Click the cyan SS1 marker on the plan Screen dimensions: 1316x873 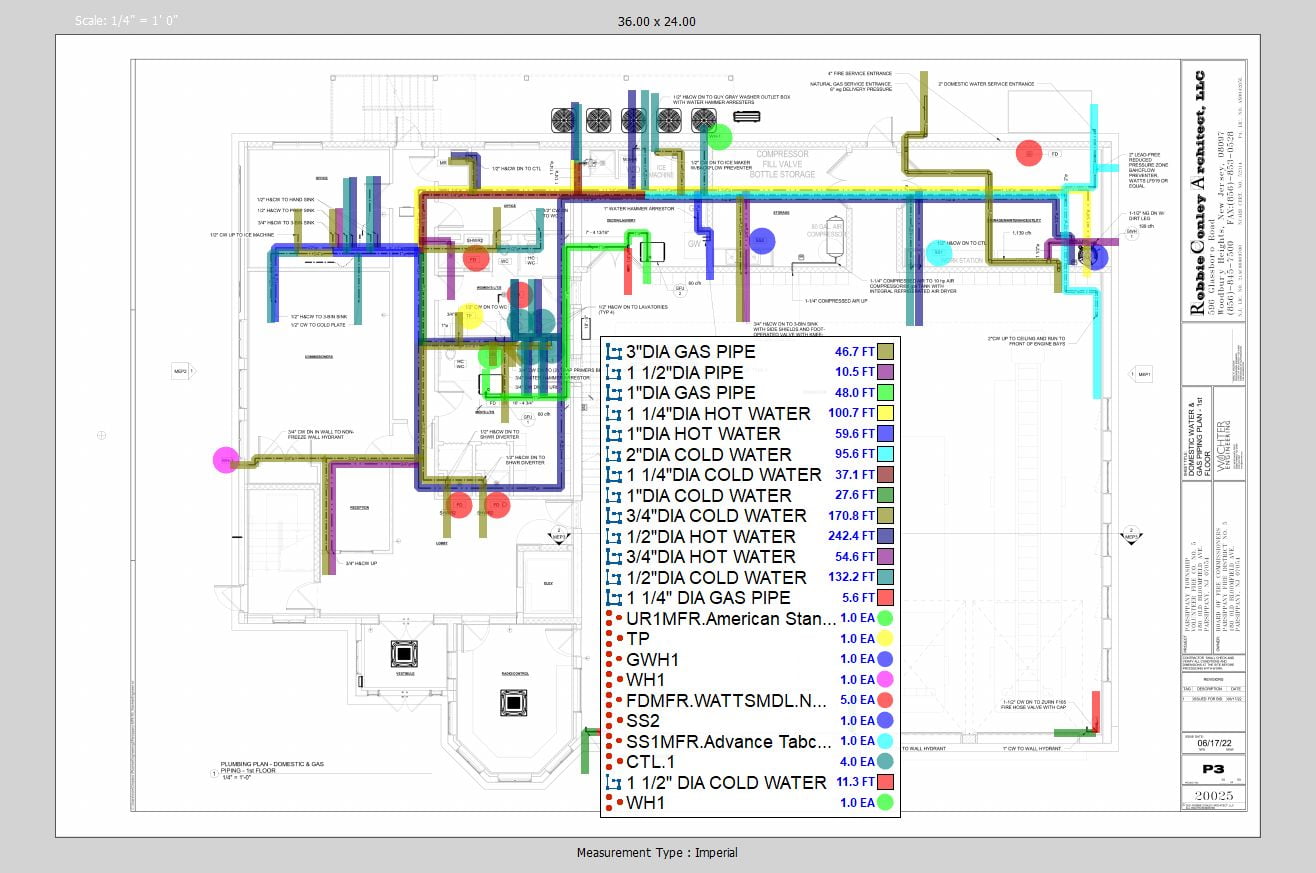[x=937, y=252]
